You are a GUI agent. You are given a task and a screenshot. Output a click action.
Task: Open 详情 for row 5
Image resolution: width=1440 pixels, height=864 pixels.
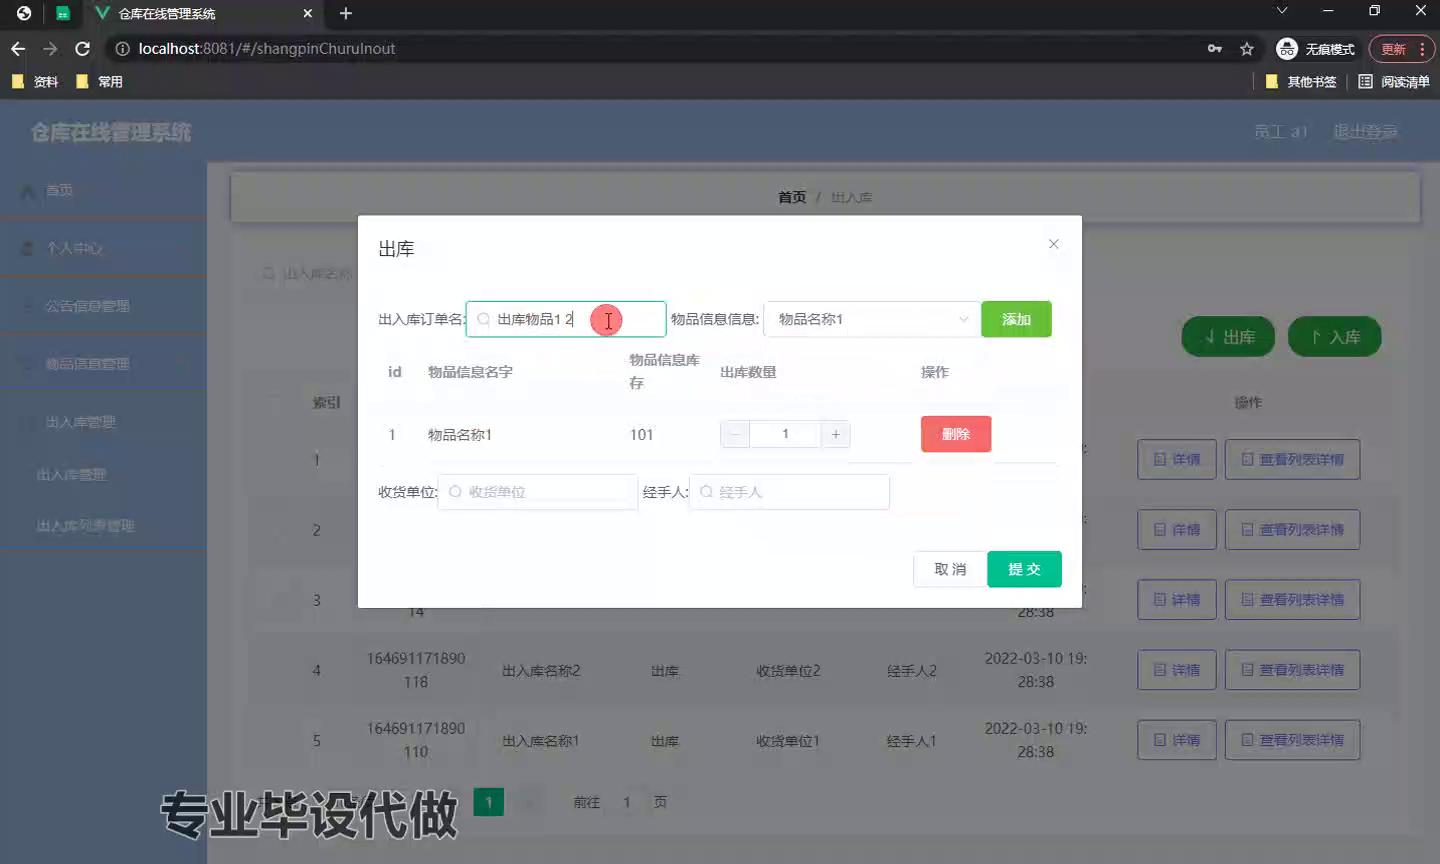pyautogui.click(x=1177, y=739)
